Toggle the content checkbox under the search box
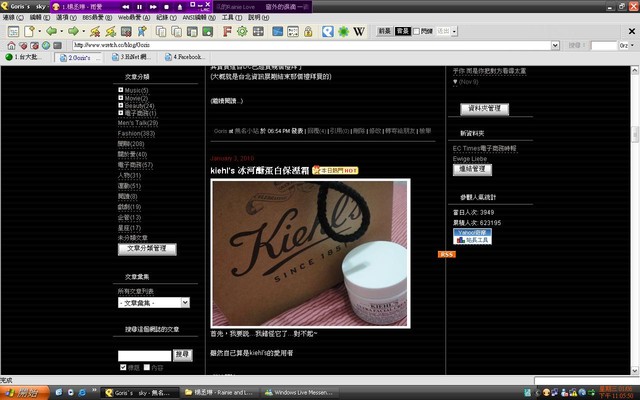This screenshot has width=640, height=400. click(147, 367)
